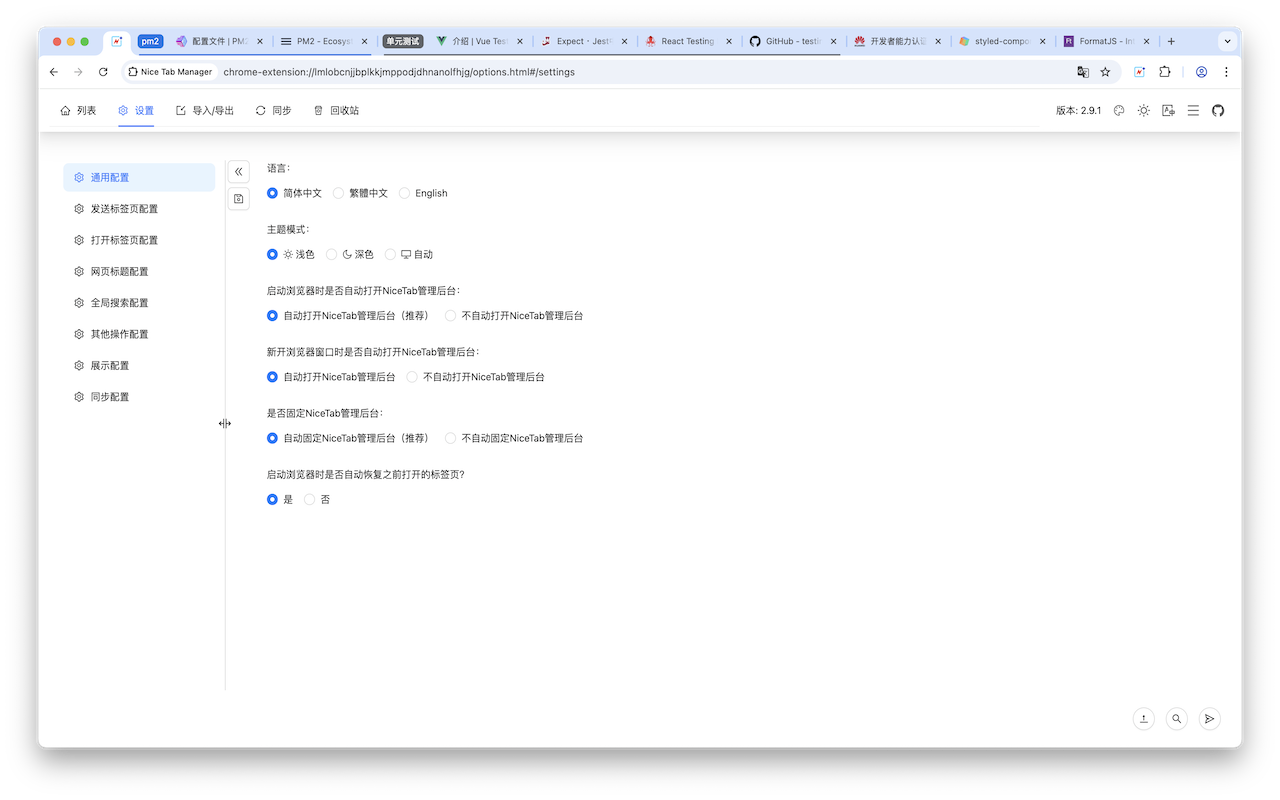The width and height of the screenshot is (1280, 800).
Task: Switch to the 同步 page
Action: (273, 111)
